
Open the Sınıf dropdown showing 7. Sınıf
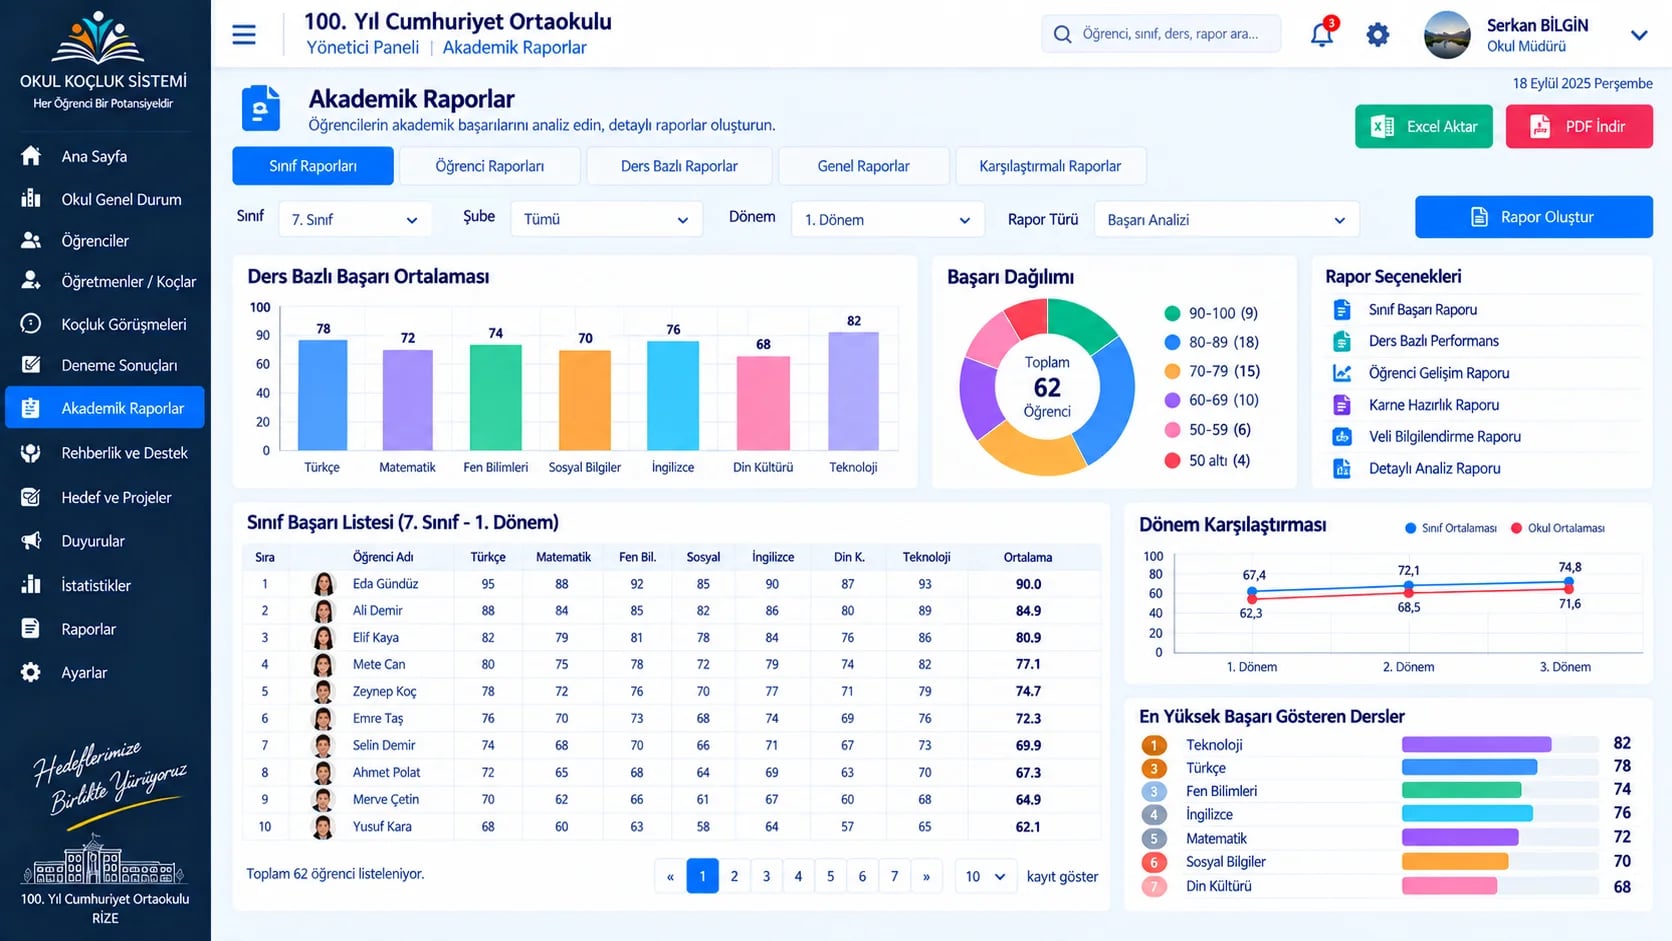[x=355, y=219]
